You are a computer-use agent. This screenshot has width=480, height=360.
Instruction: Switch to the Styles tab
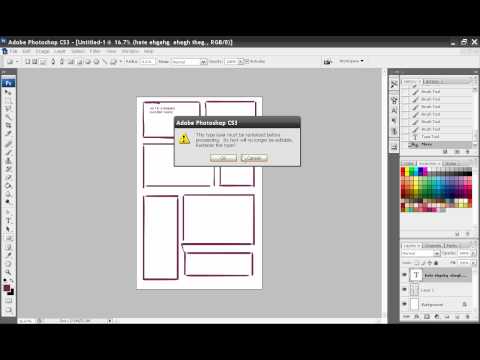click(451, 163)
